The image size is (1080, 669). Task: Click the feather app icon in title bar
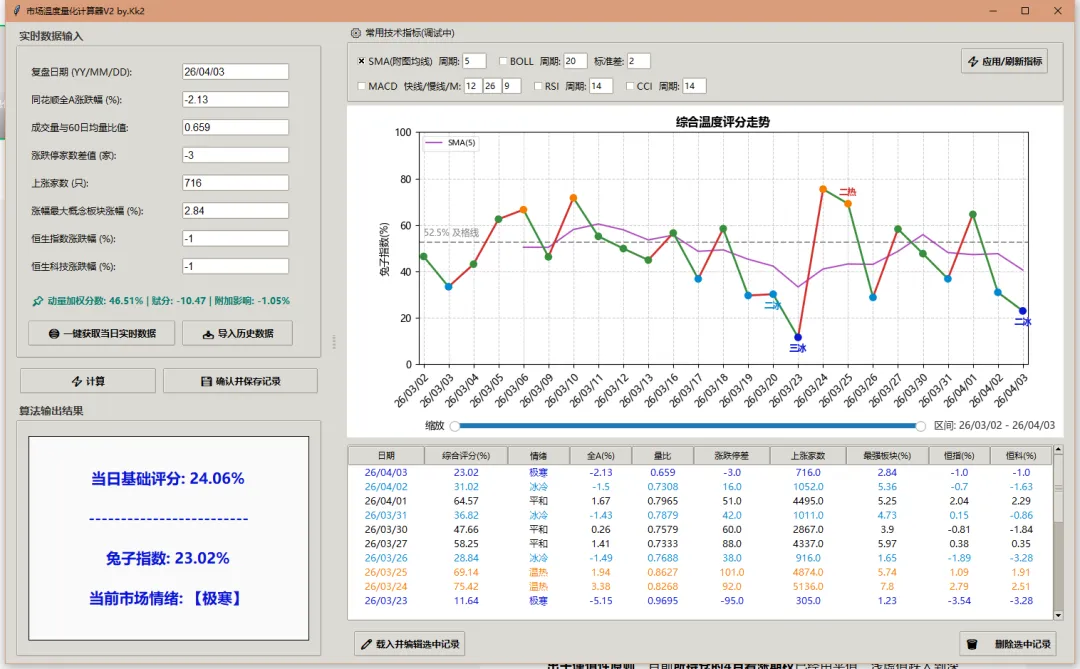click(17, 10)
